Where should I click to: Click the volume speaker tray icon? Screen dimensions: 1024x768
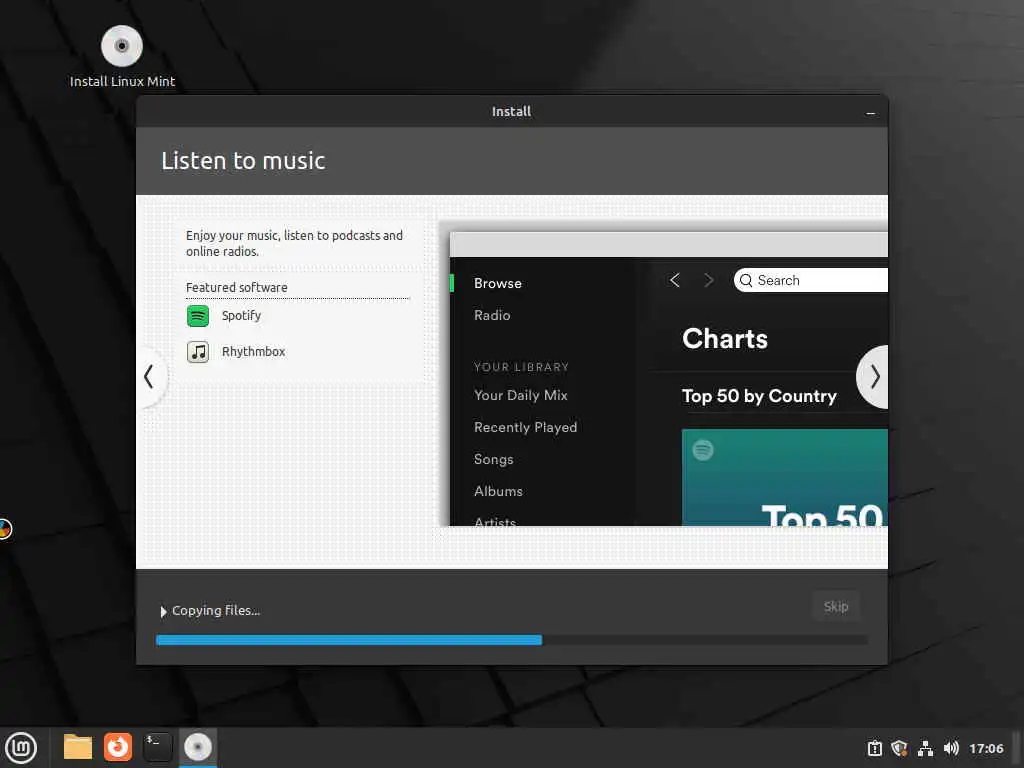(x=951, y=748)
